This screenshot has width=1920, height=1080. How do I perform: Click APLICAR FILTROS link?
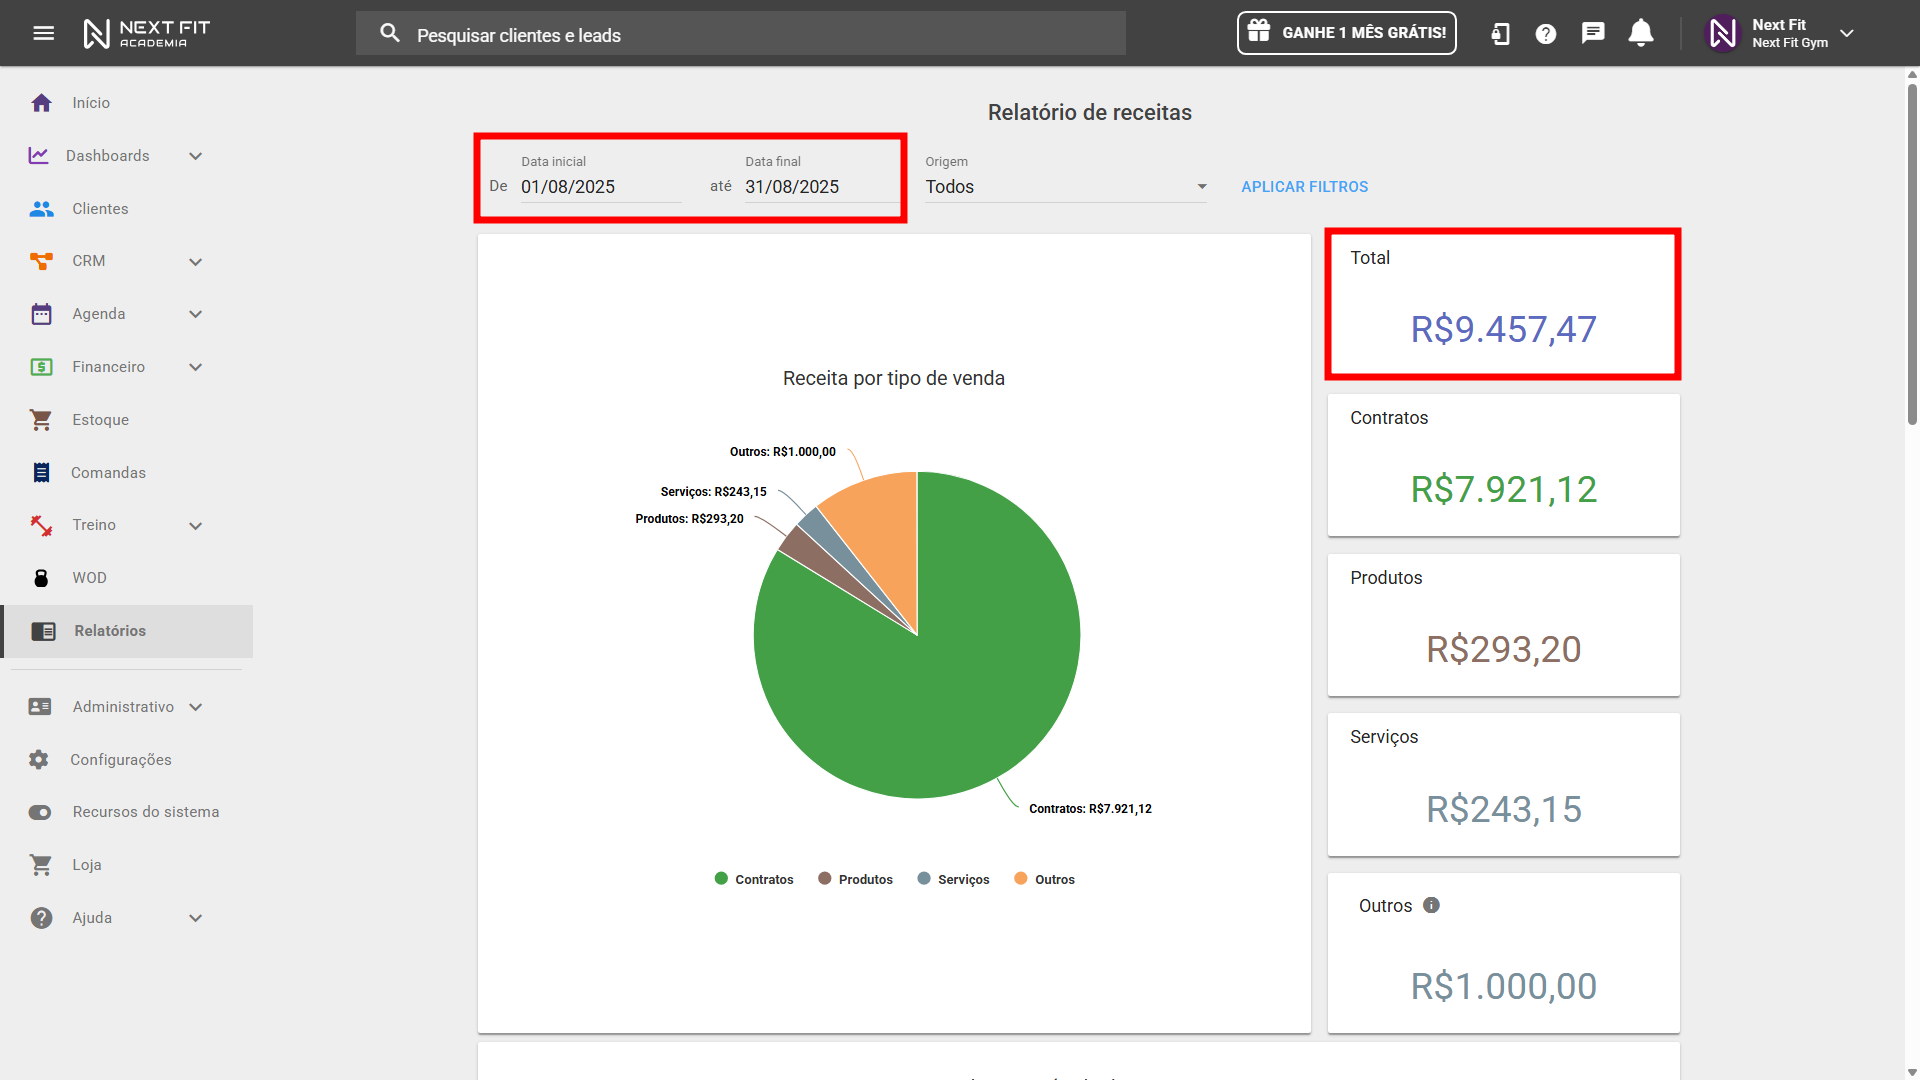(1304, 187)
